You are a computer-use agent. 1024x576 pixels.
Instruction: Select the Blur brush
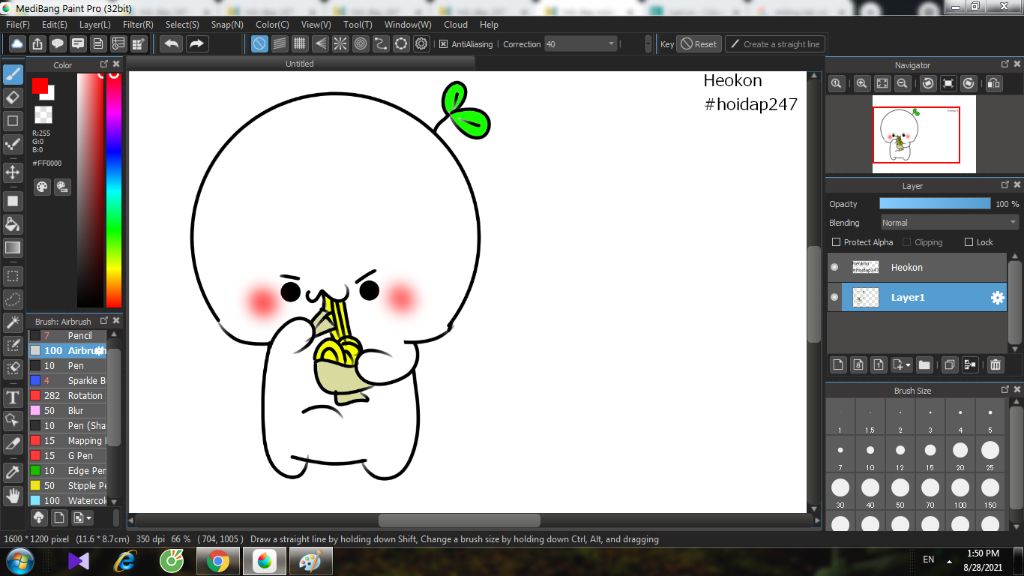[x=68, y=411]
